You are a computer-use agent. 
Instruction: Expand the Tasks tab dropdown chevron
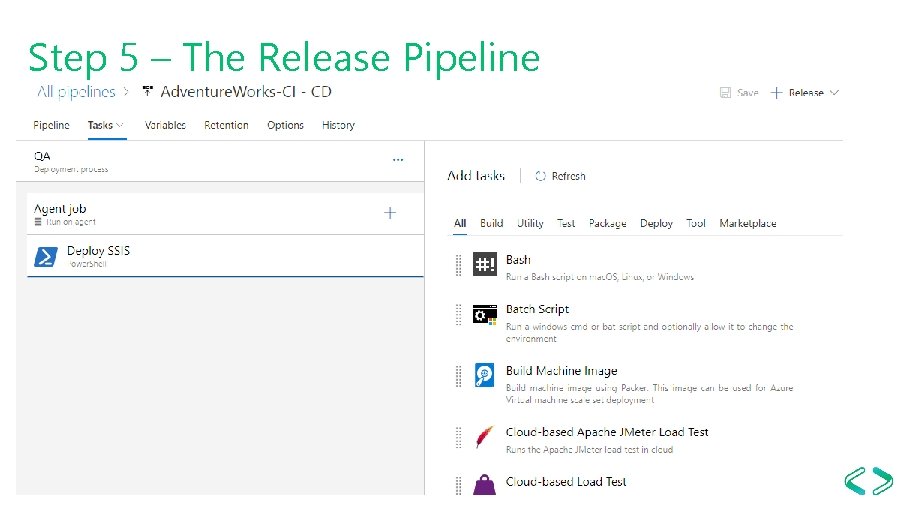pos(120,125)
